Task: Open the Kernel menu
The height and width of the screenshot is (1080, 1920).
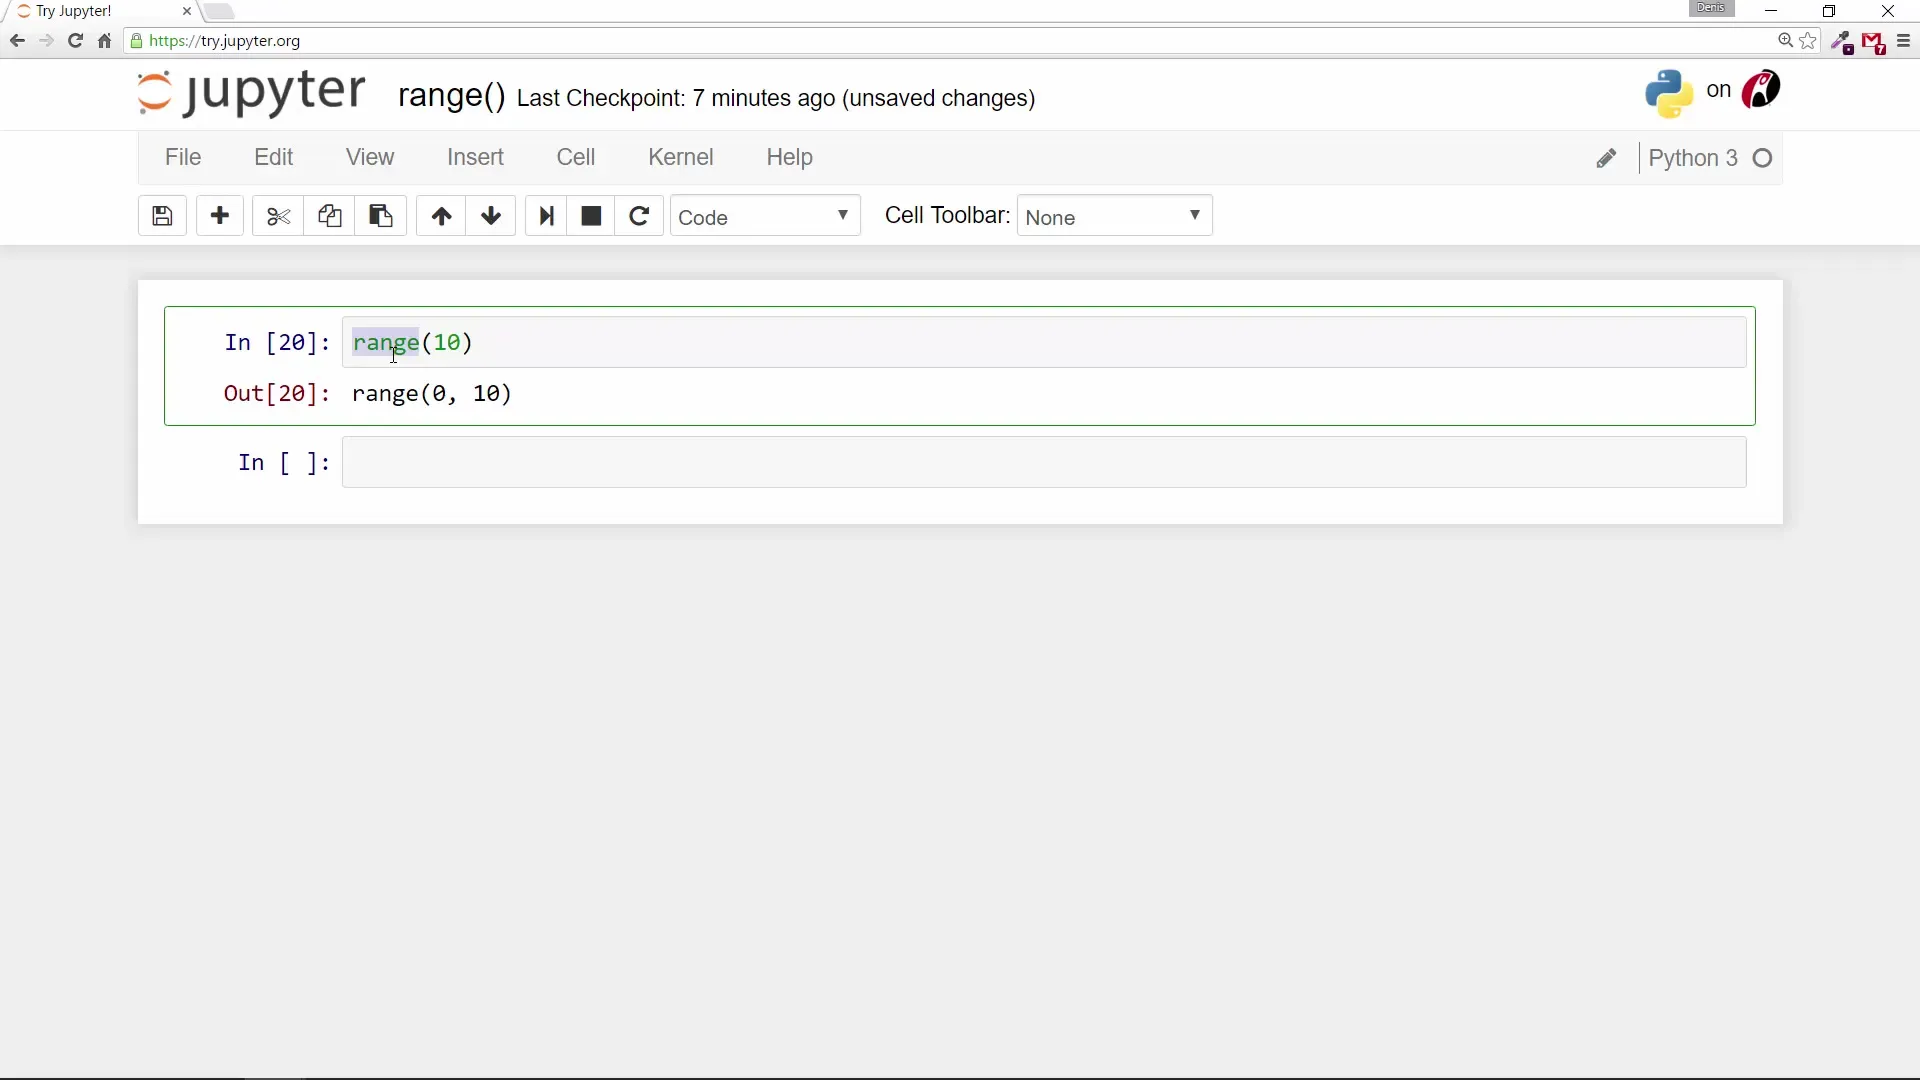Action: (680, 157)
